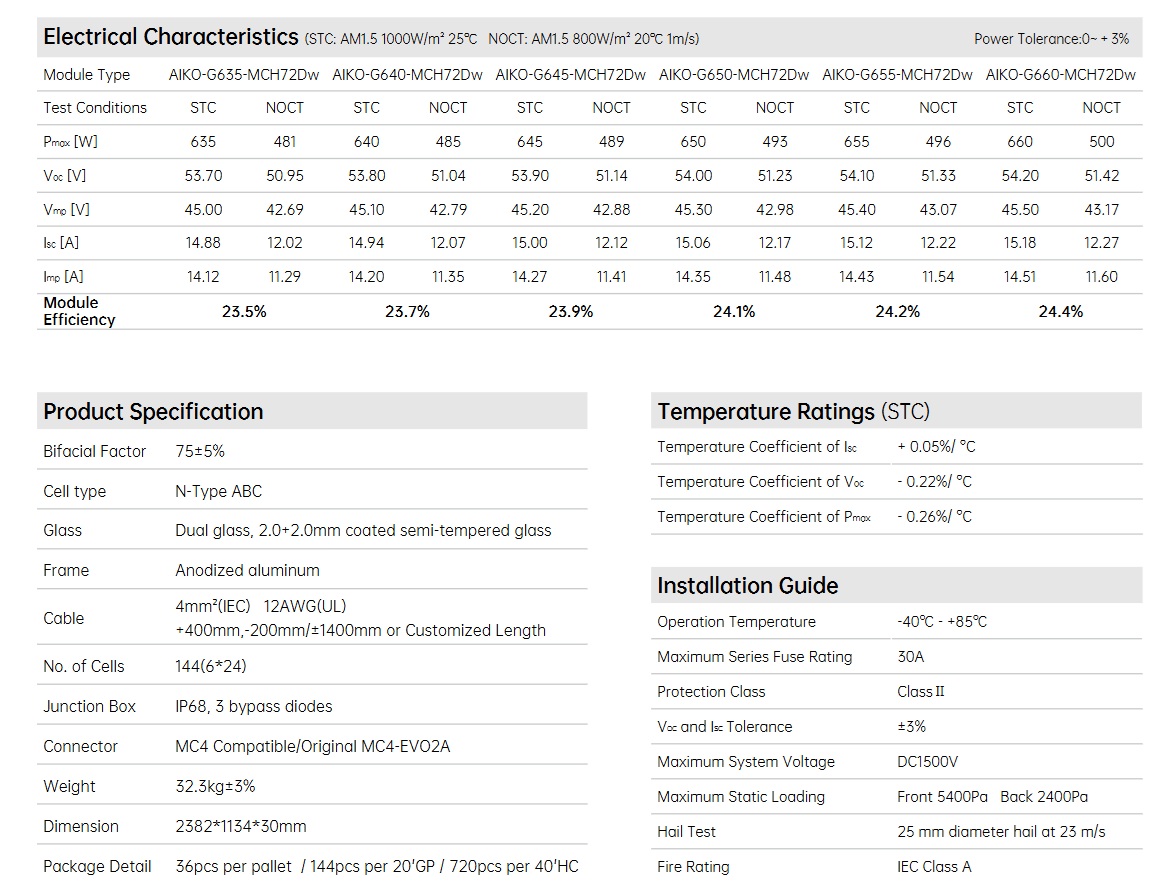Image resolution: width=1172 pixels, height=883 pixels.
Task: Click the 'Product Specification' heading
Action: 153,411
